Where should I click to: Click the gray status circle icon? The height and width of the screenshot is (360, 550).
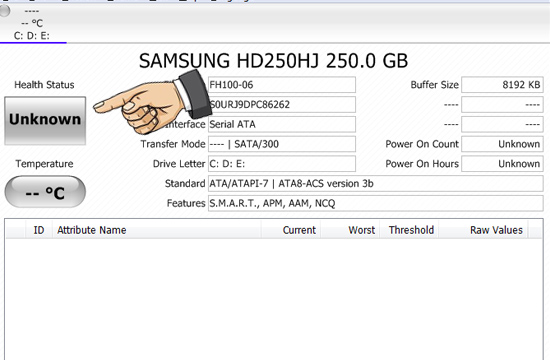[5, 11]
